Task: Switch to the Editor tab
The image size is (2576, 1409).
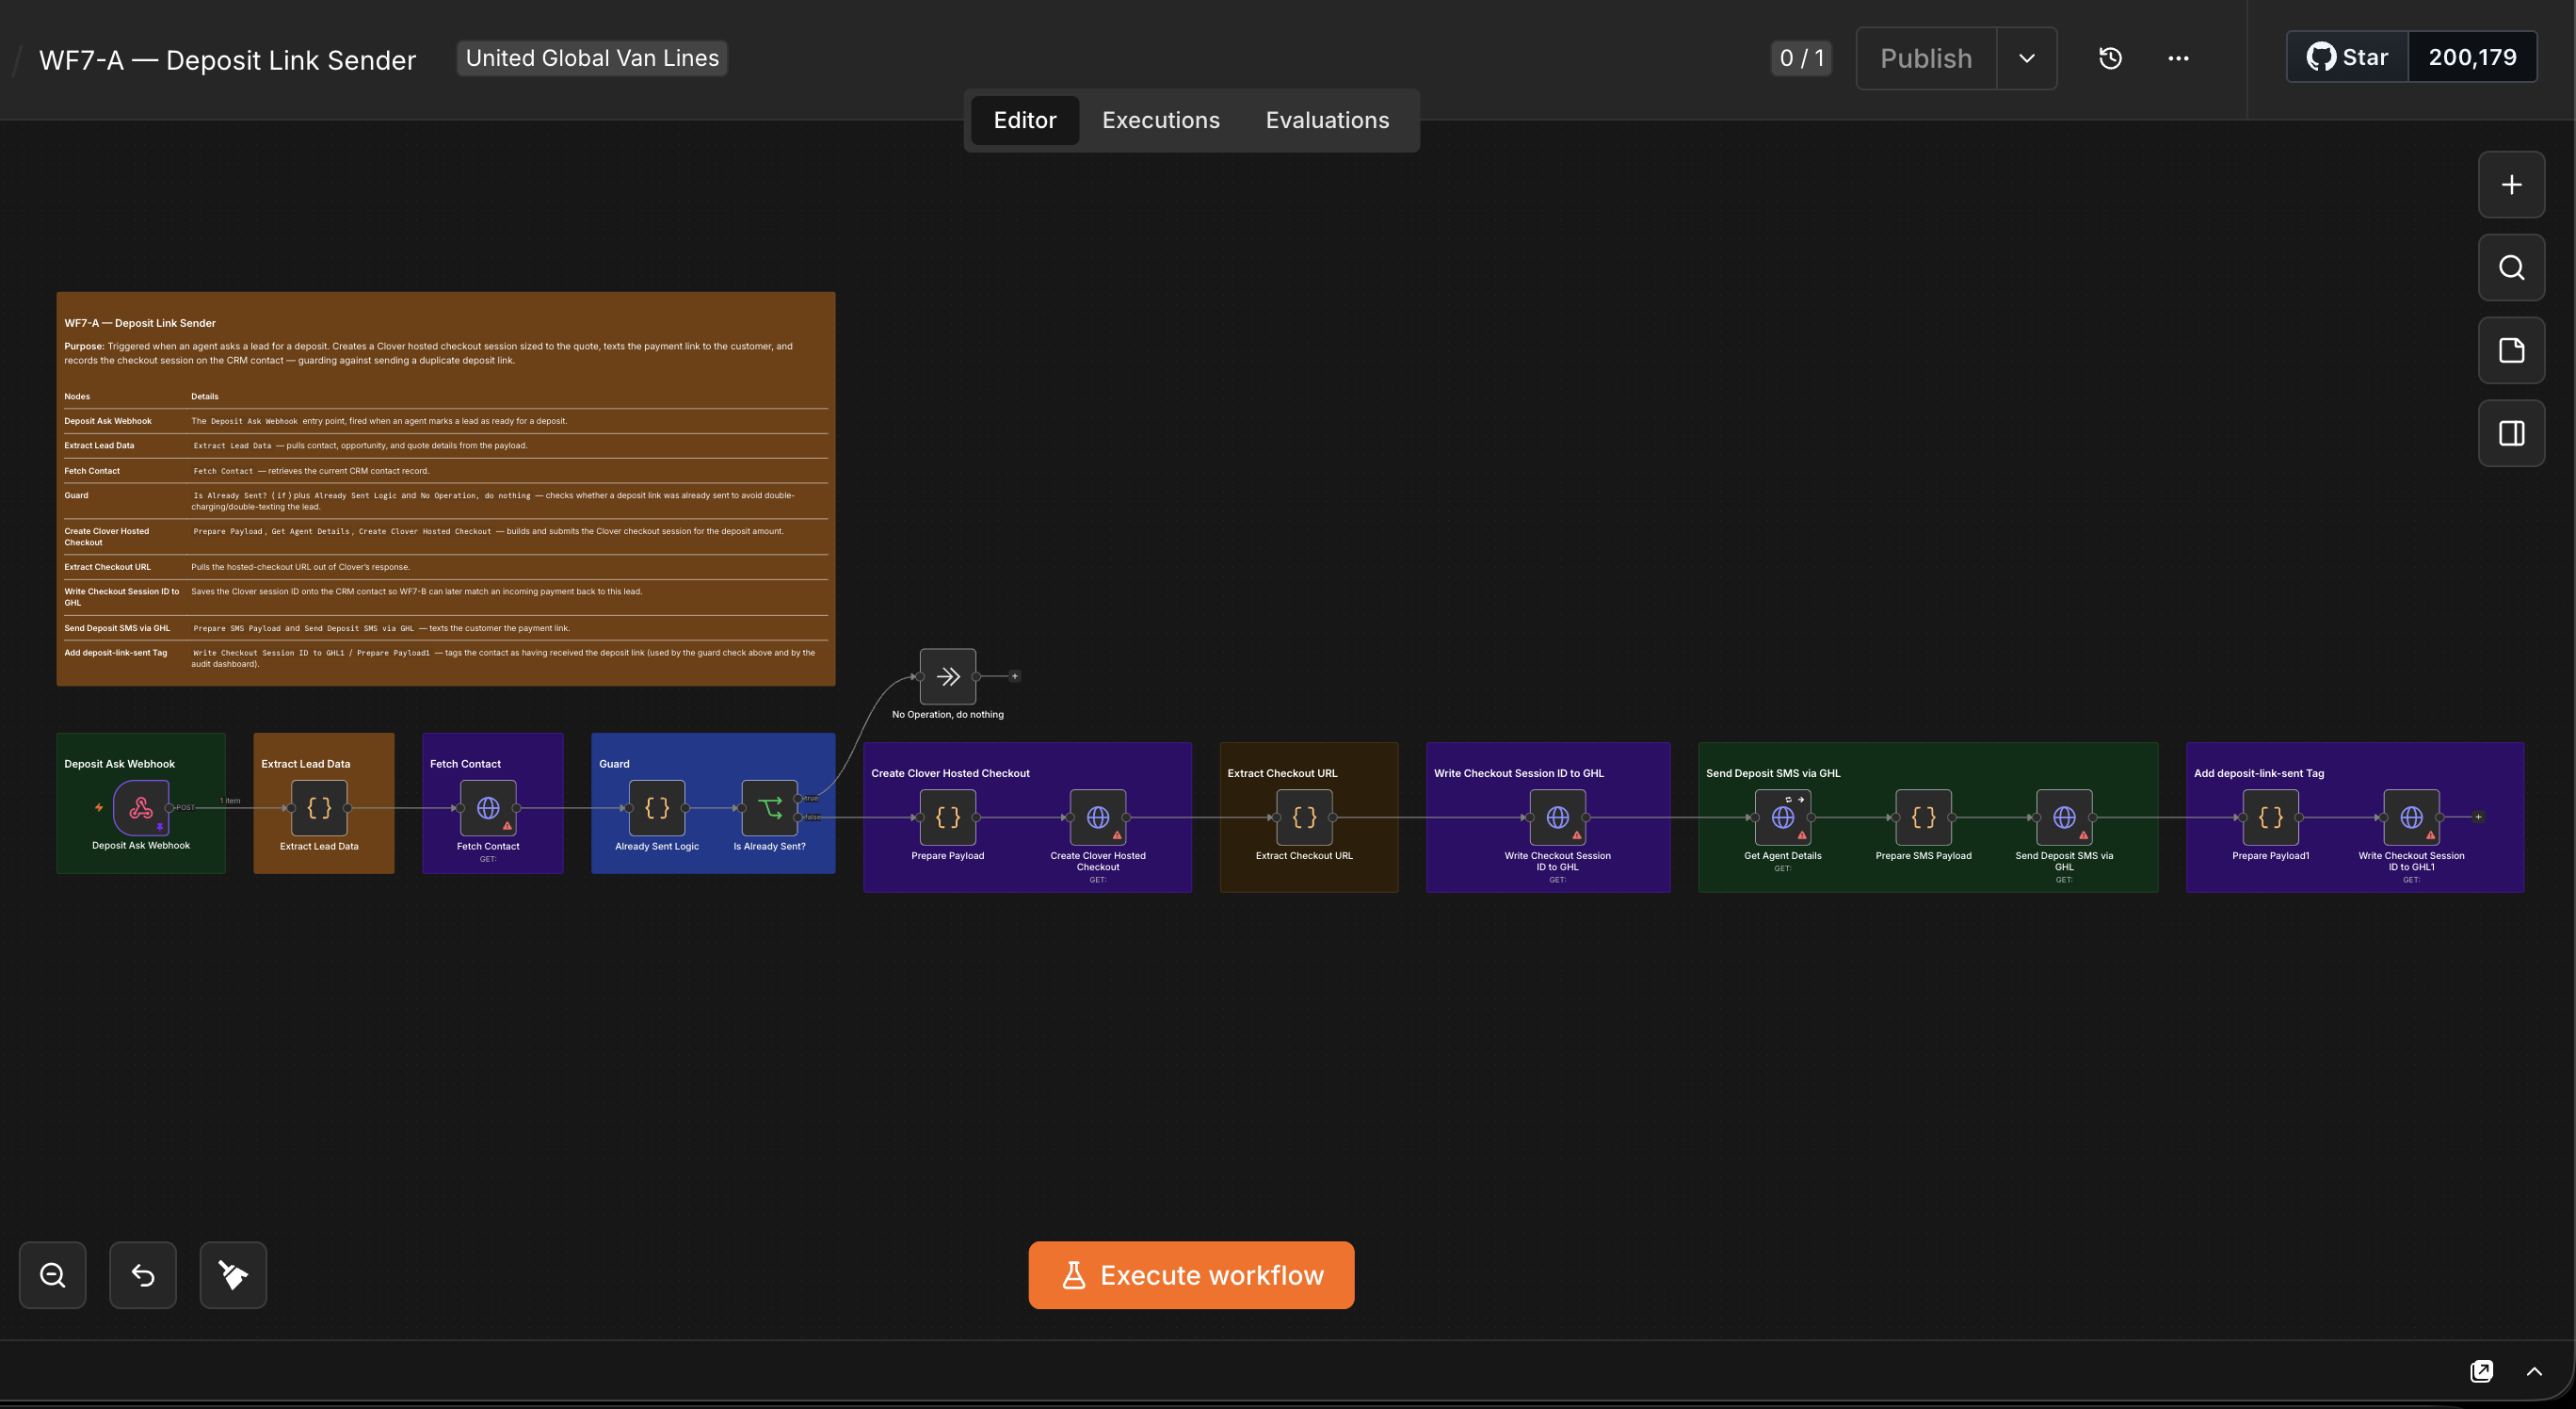Action: point(1025,120)
